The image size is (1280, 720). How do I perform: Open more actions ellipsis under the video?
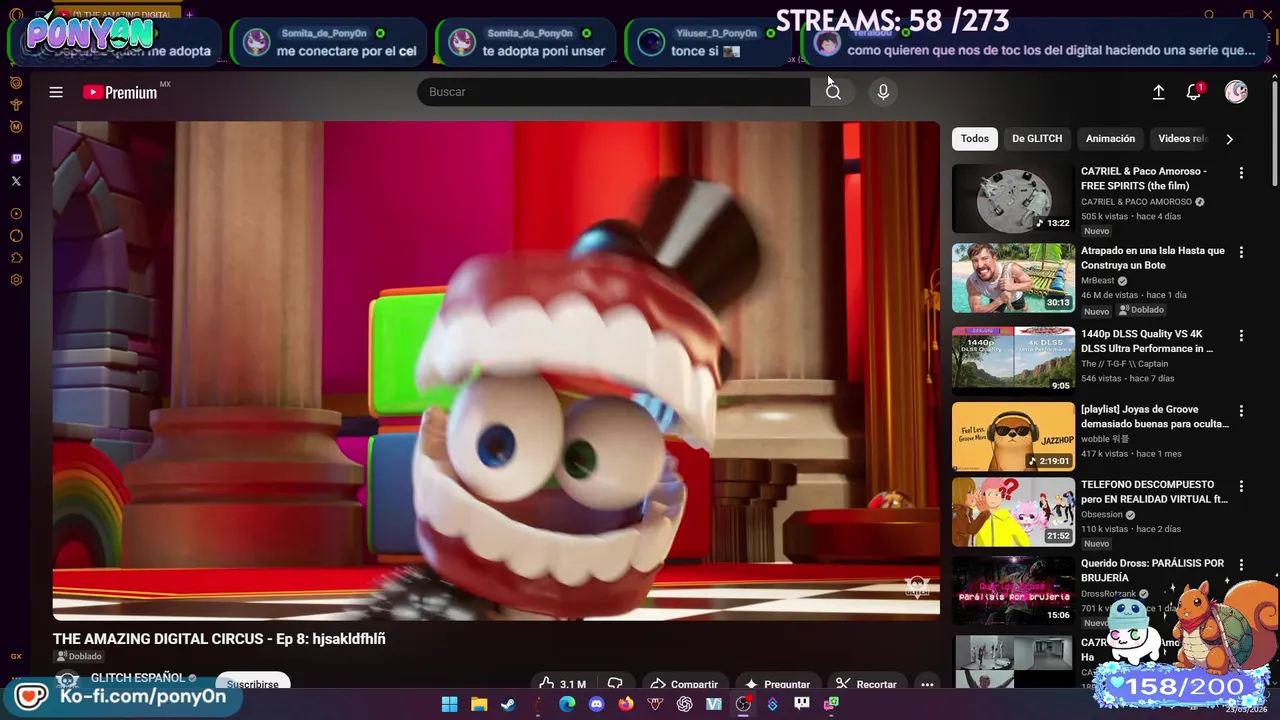[x=927, y=684]
